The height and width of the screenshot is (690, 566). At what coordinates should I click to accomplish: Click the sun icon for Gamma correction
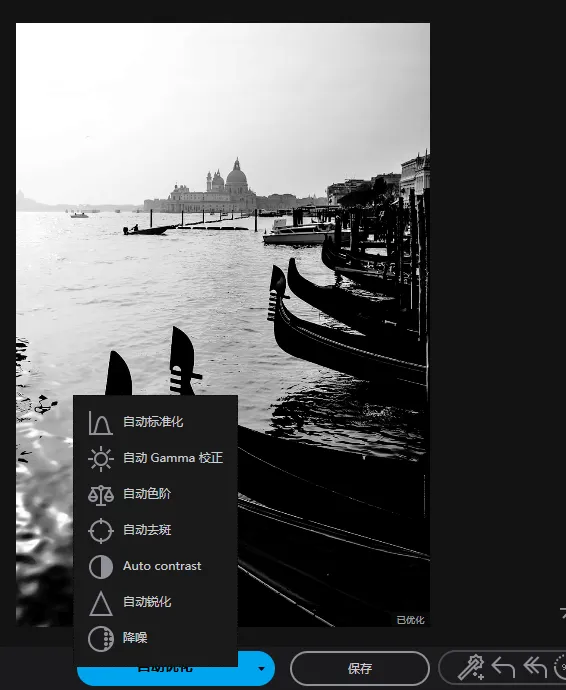[100, 459]
